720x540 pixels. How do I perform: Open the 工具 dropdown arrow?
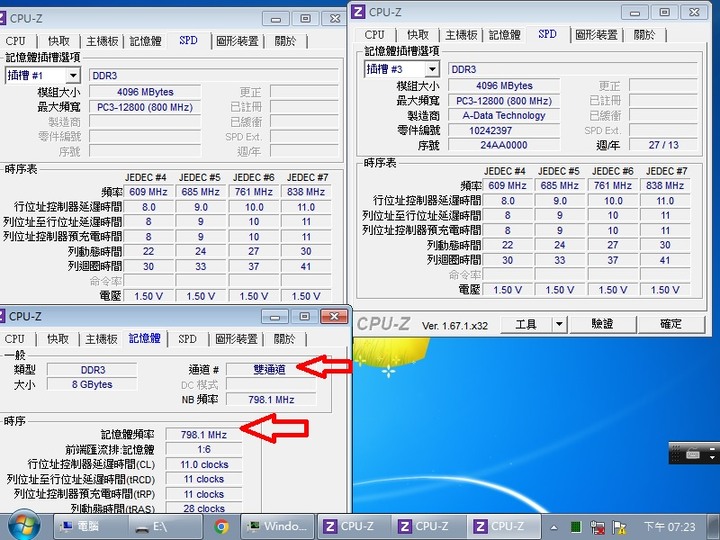point(559,324)
